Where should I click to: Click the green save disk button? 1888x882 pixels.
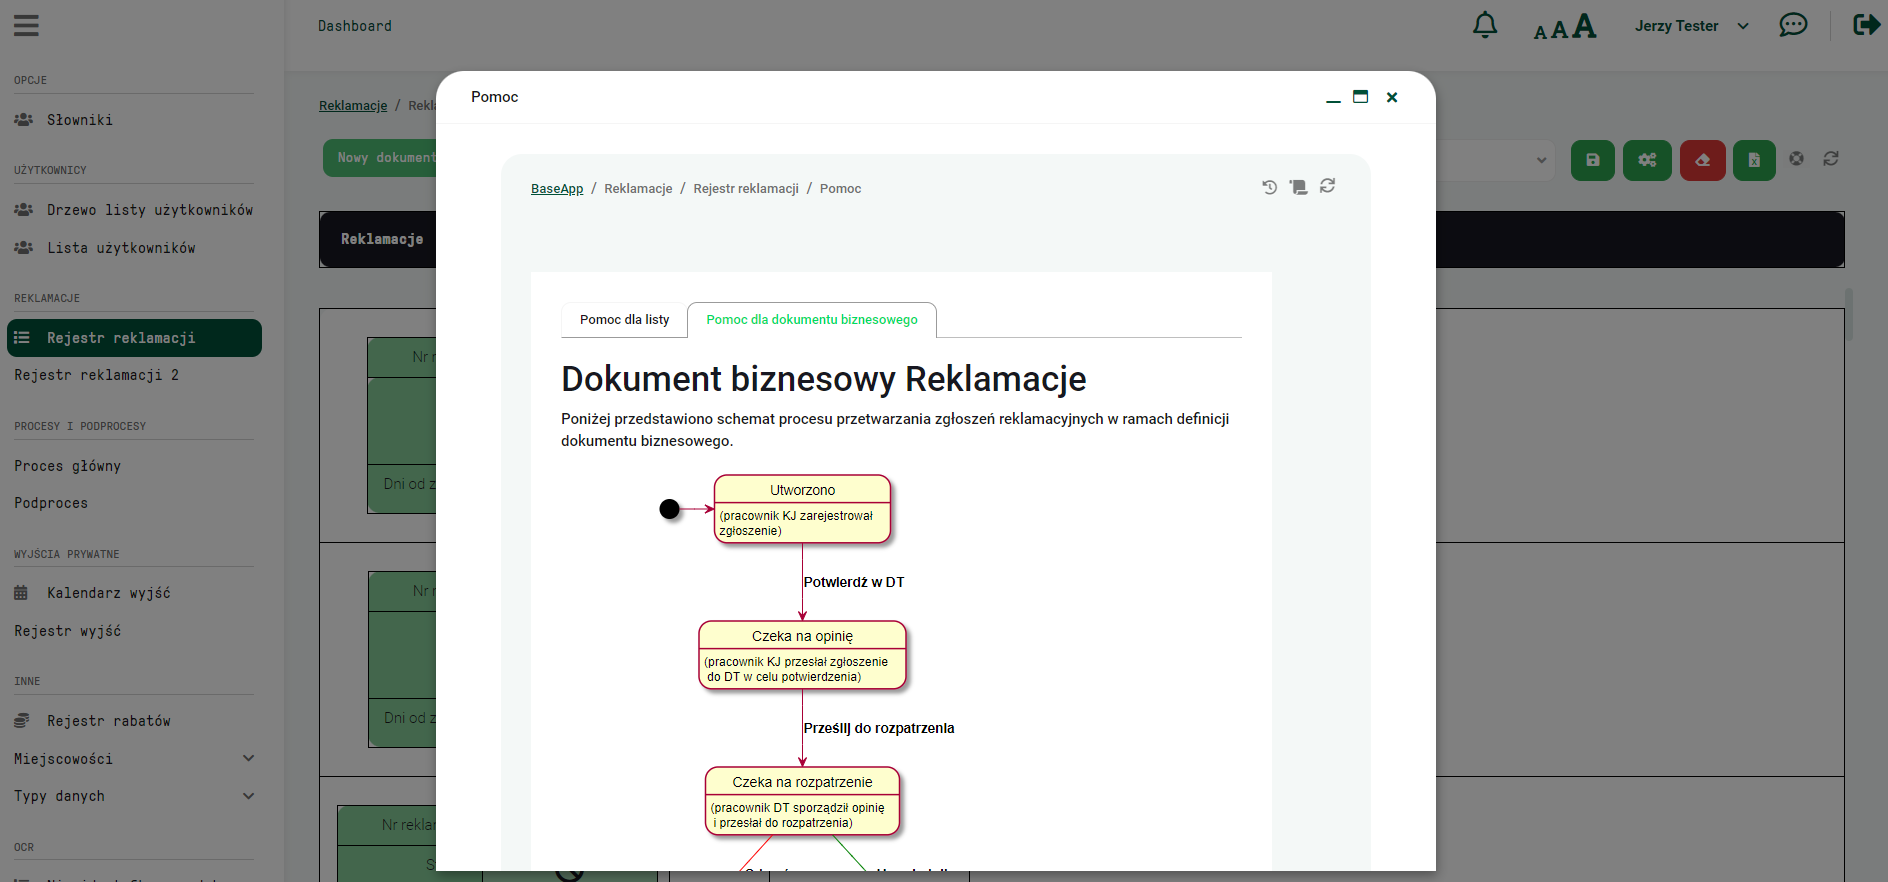click(1592, 160)
